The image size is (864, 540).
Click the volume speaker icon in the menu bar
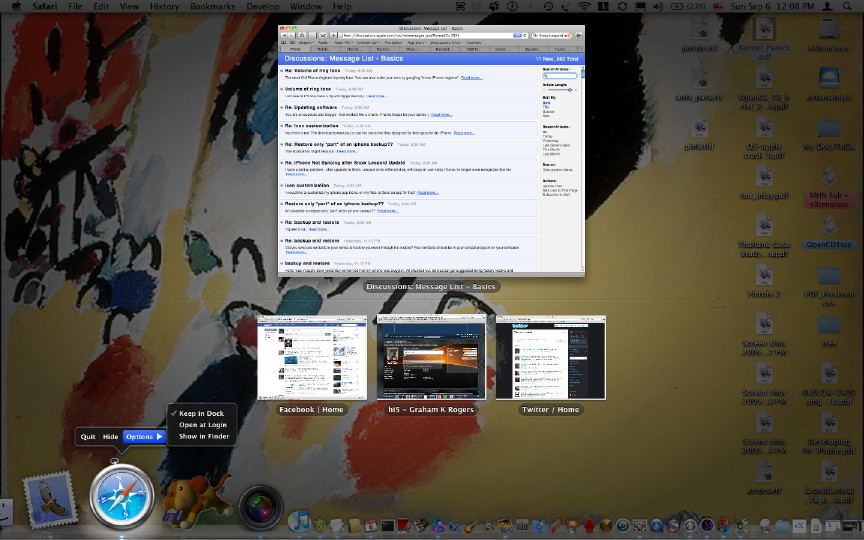660,7
